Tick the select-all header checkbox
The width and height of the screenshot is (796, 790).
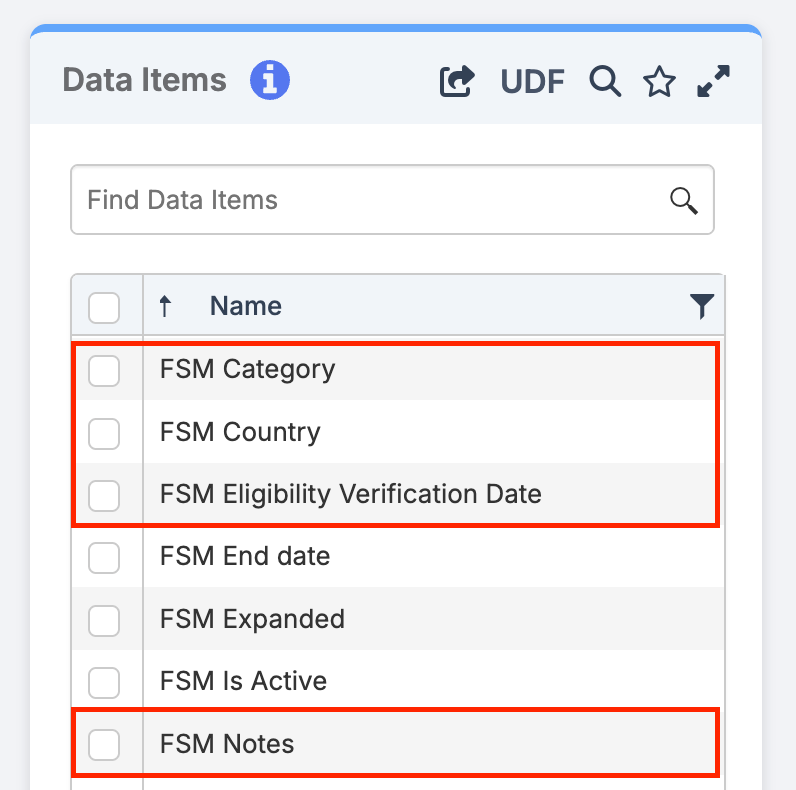point(104,308)
